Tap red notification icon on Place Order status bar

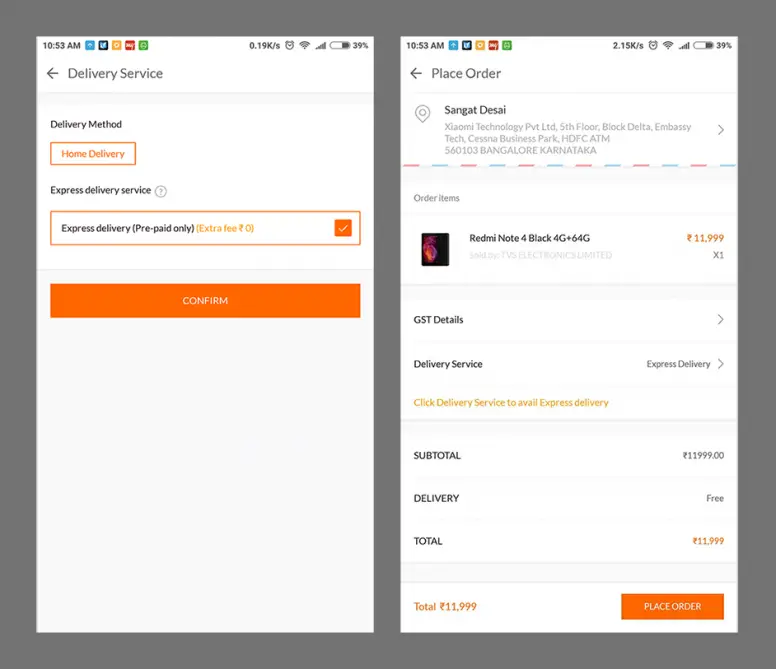[493, 46]
